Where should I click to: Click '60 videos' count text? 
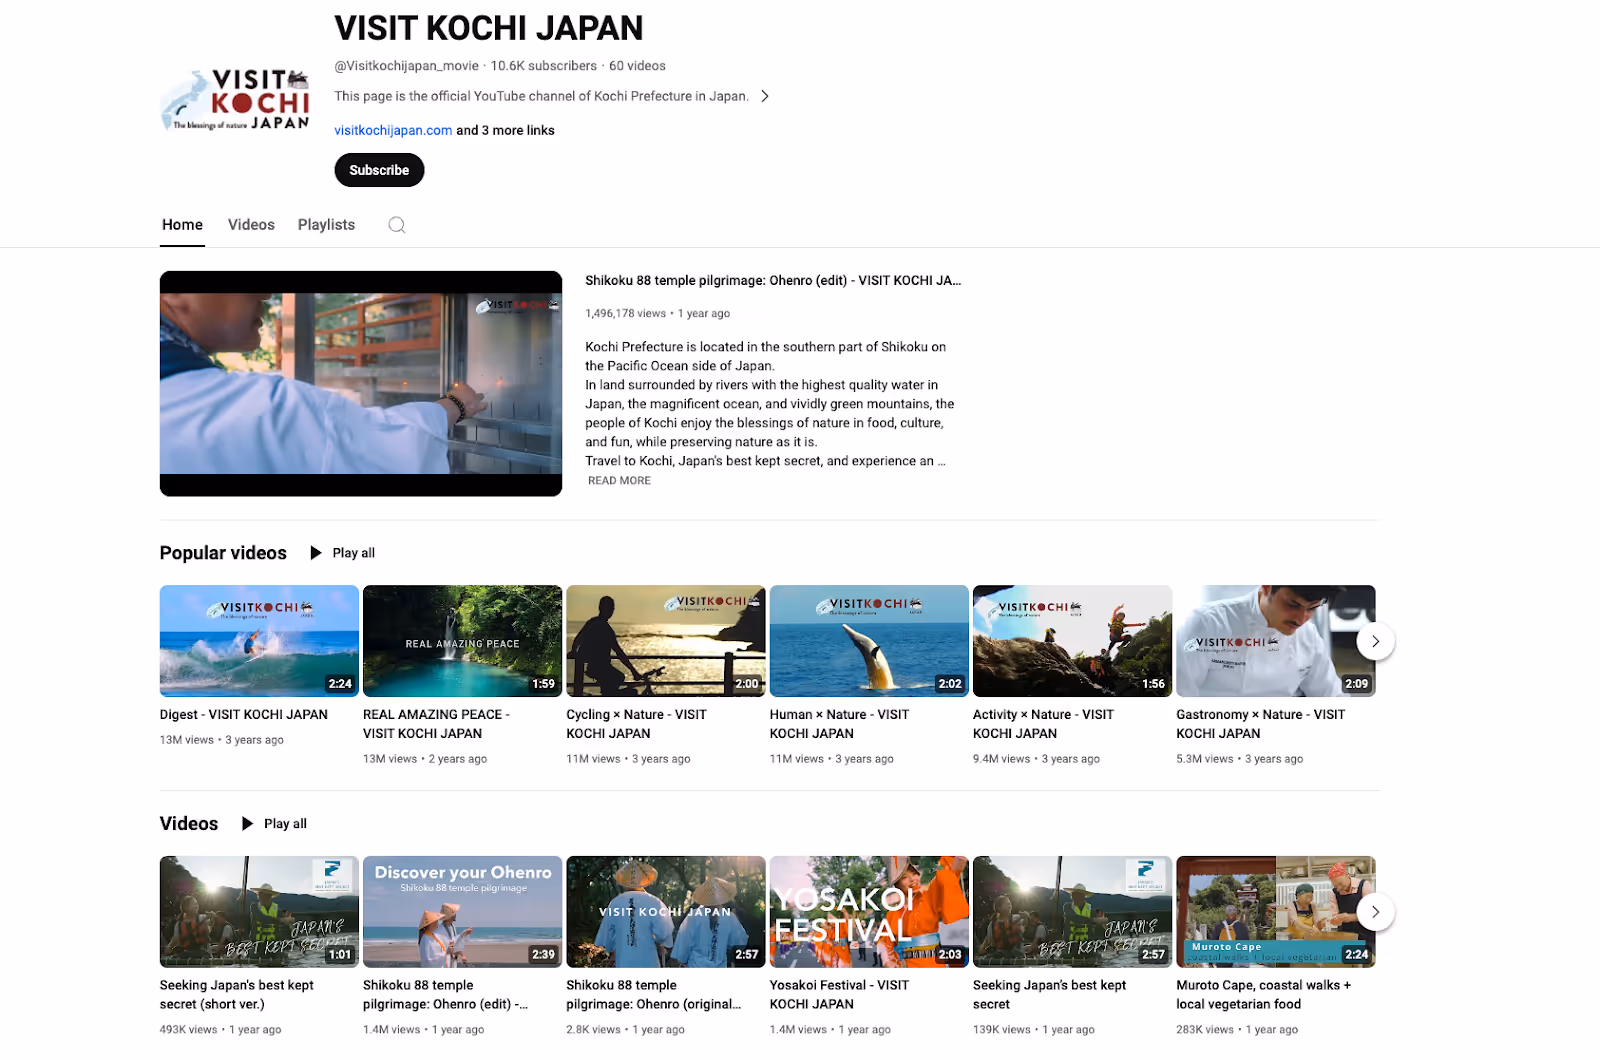(x=637, y=66)
